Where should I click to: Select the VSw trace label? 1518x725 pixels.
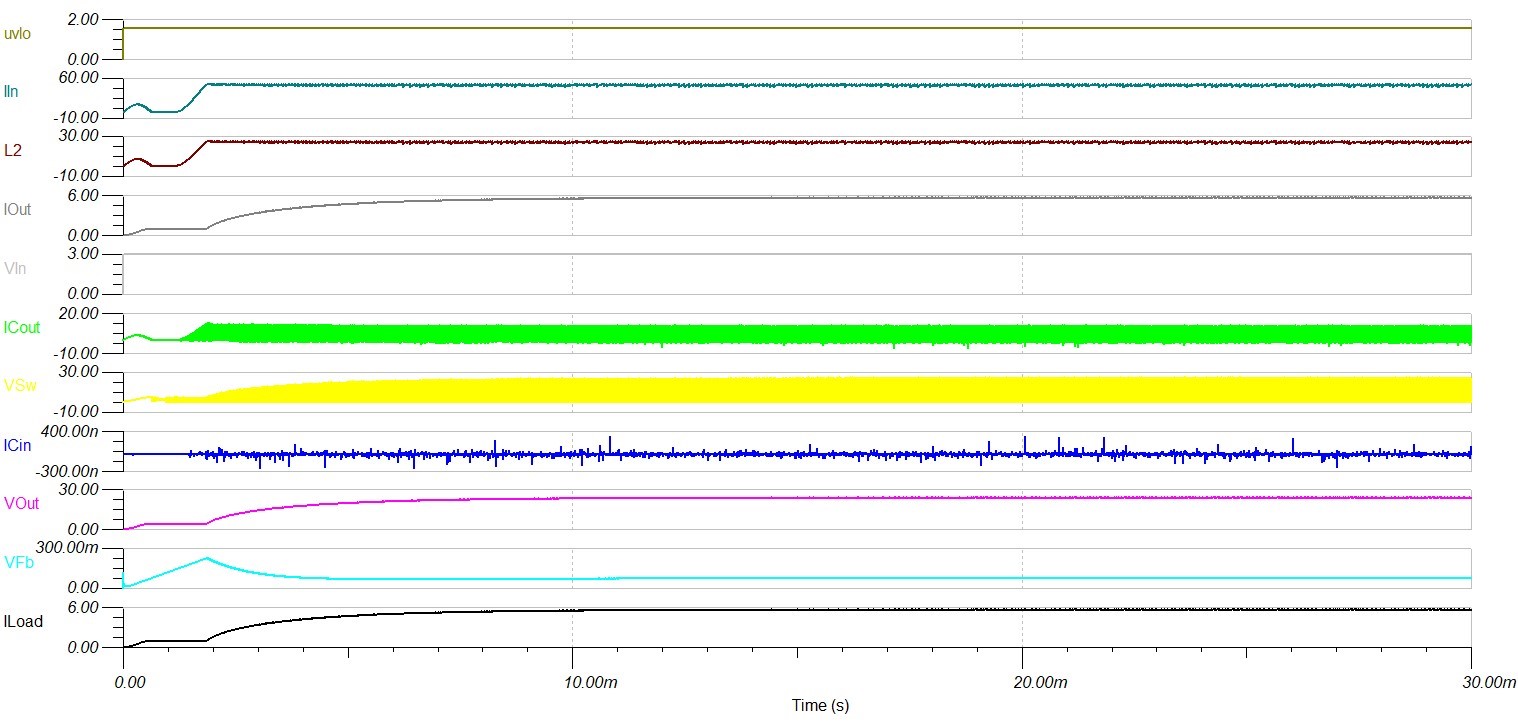tap(19, 386)
